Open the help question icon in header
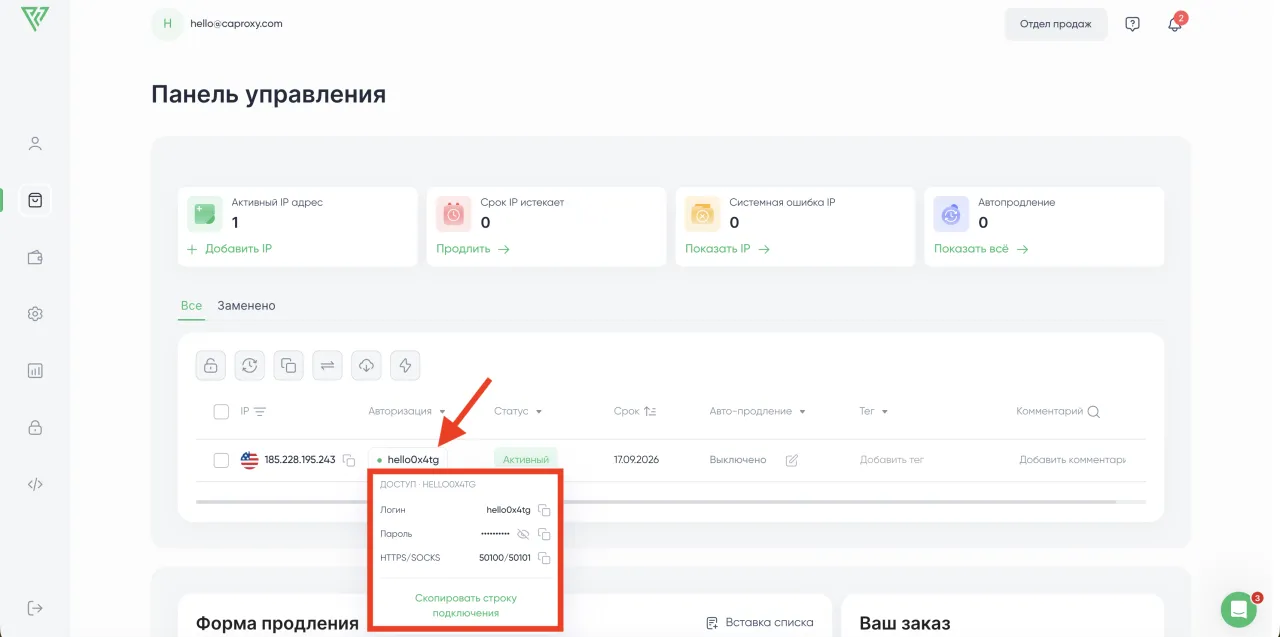 (1132, 24)
